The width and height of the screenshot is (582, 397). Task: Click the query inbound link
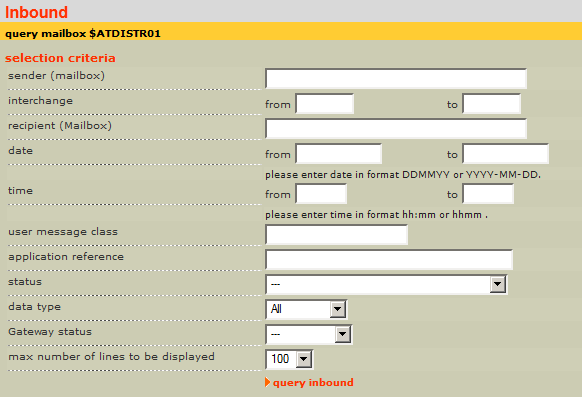pos(313,383)
